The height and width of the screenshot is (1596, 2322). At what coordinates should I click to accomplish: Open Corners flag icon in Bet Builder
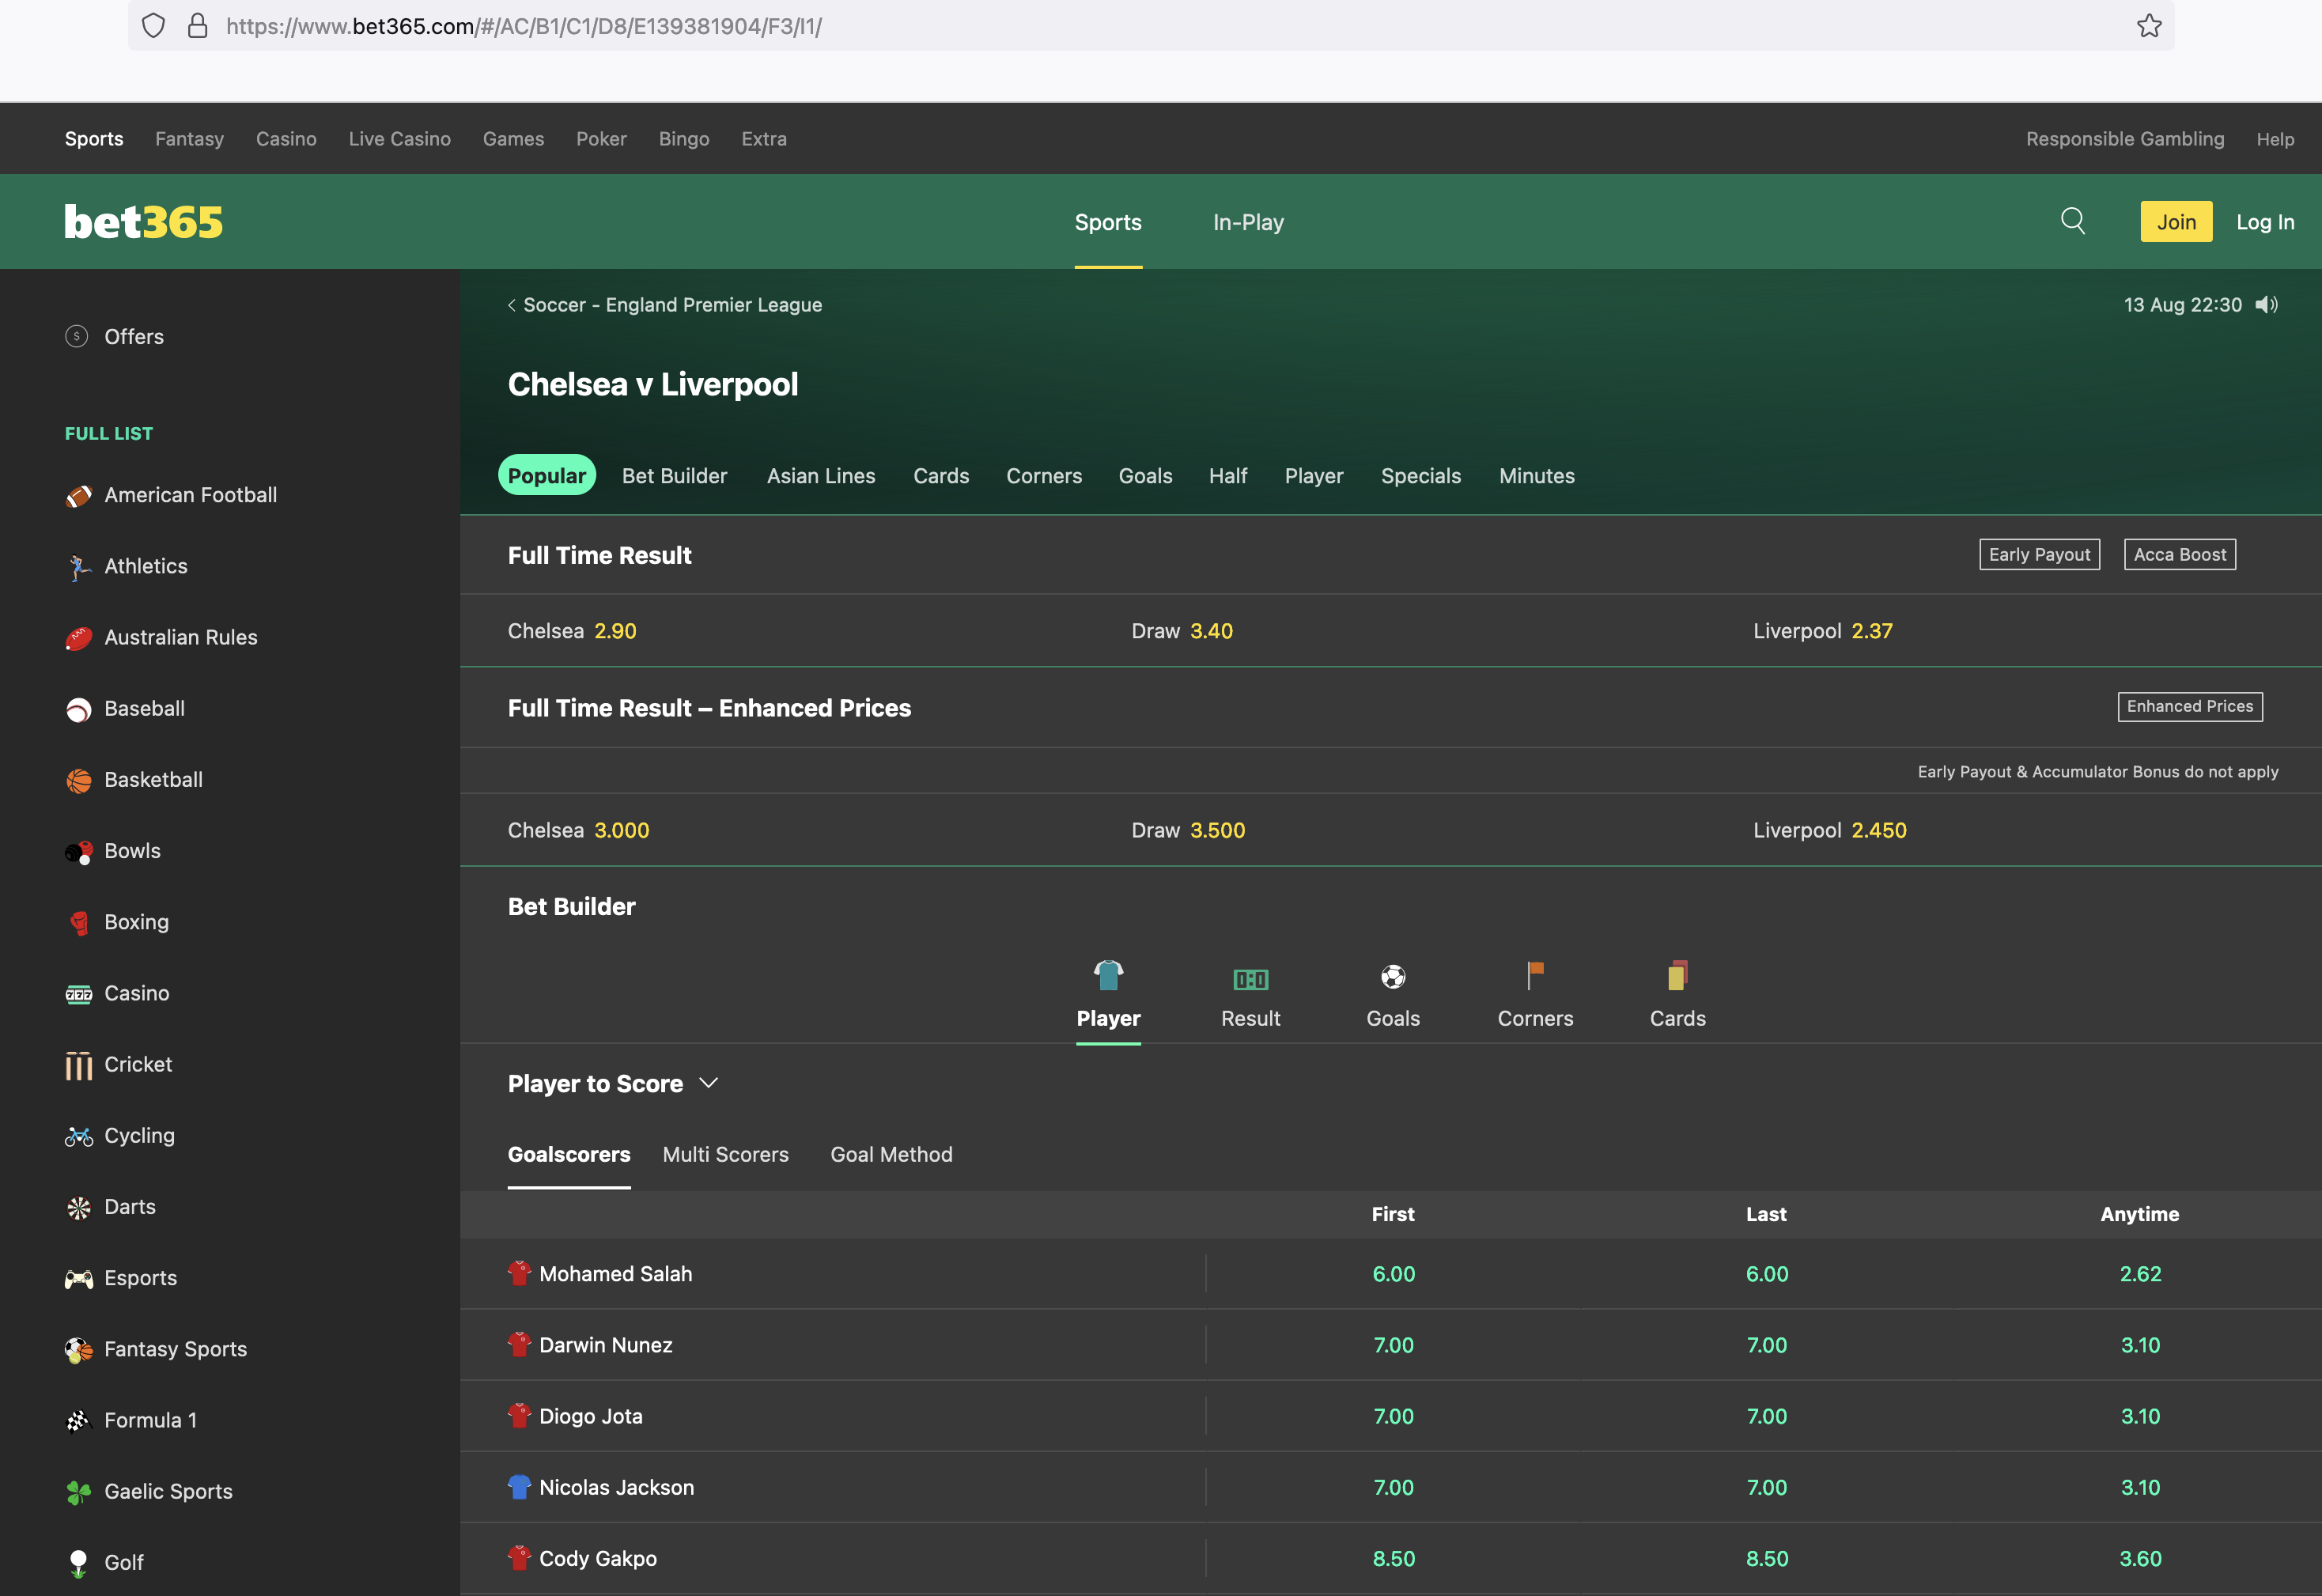click(1534, 976)
